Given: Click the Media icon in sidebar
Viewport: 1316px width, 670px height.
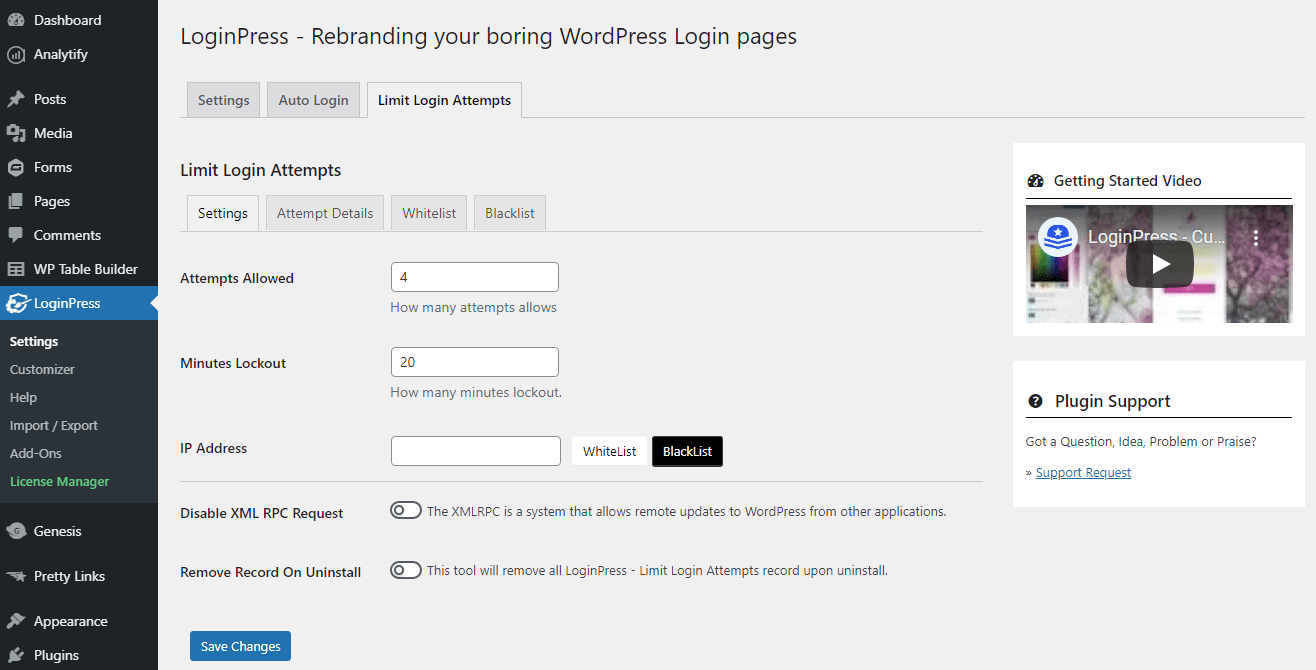Looking at the screenshot, I should pos(15,133).
